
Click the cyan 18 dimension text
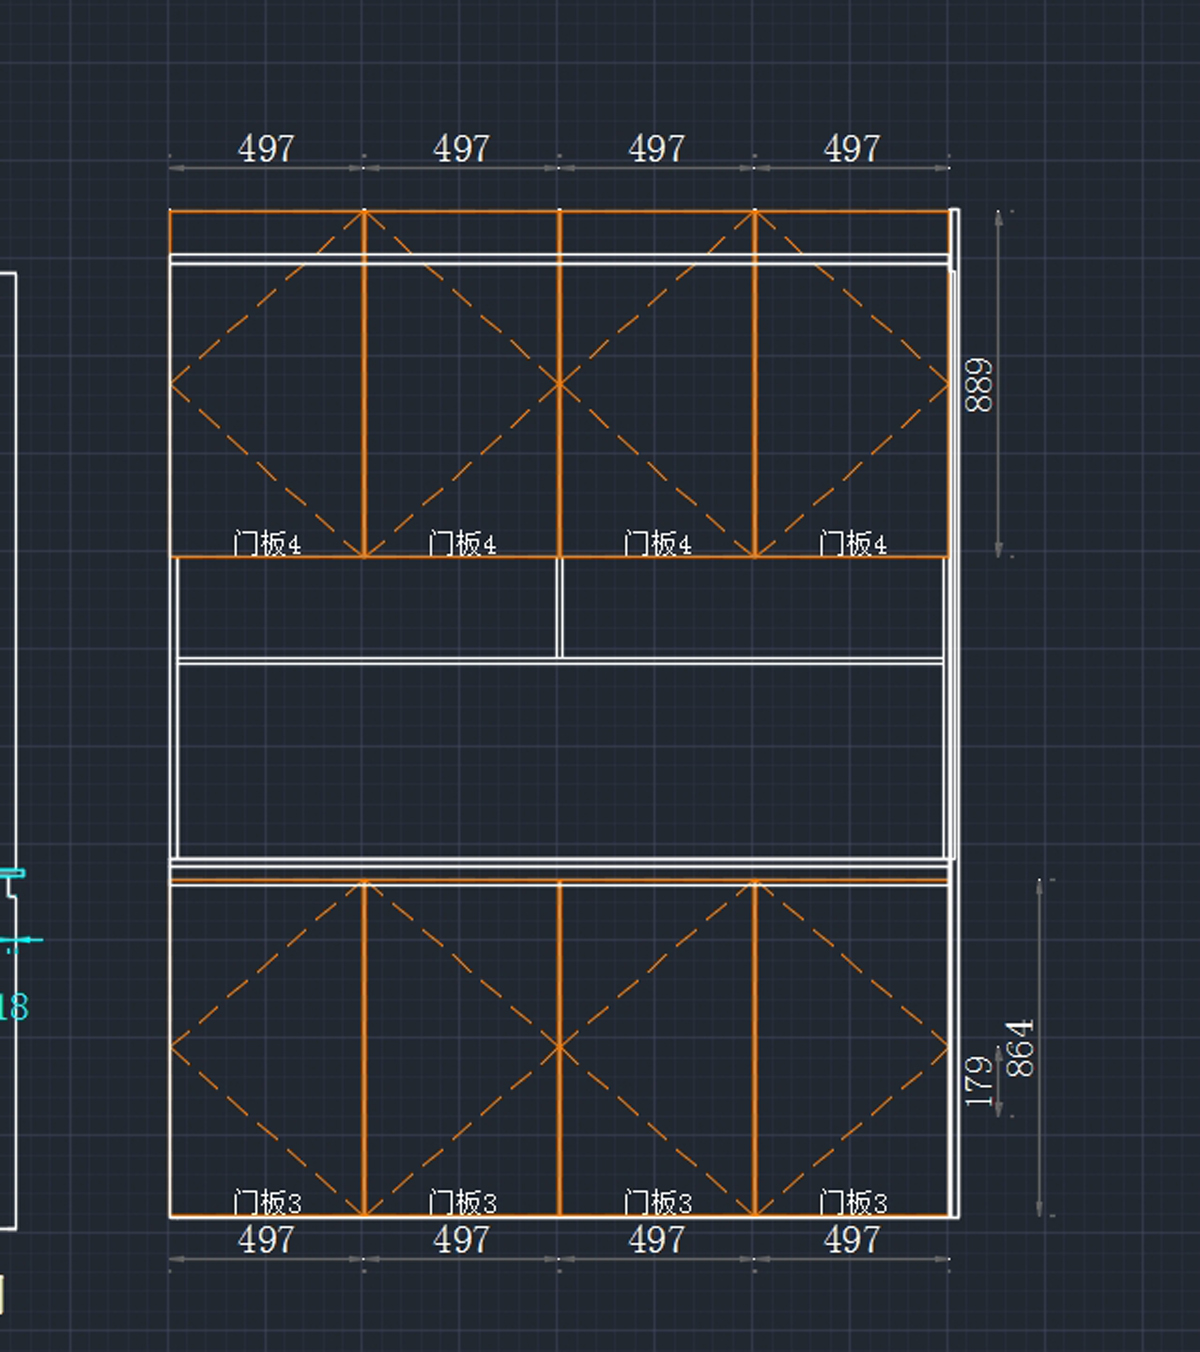[x=14, y=1007]
